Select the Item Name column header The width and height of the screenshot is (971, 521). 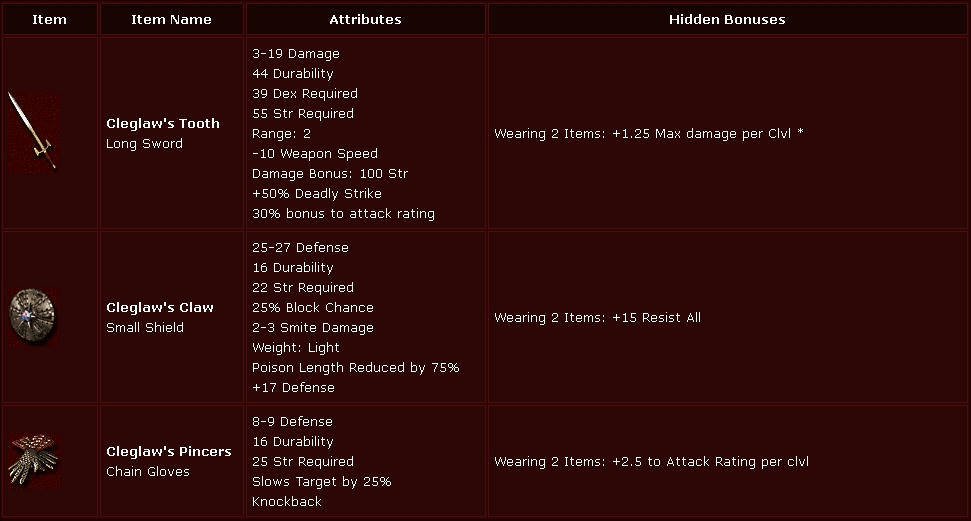tap(172, 19)
